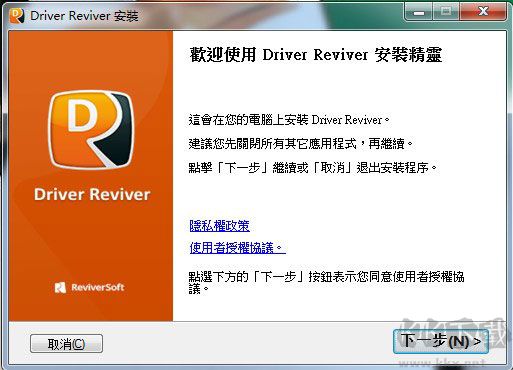This screenshot has height=370, width=513.
Task: Click the ReviverSoft logo in sidebar
Action: pos(89,287)
